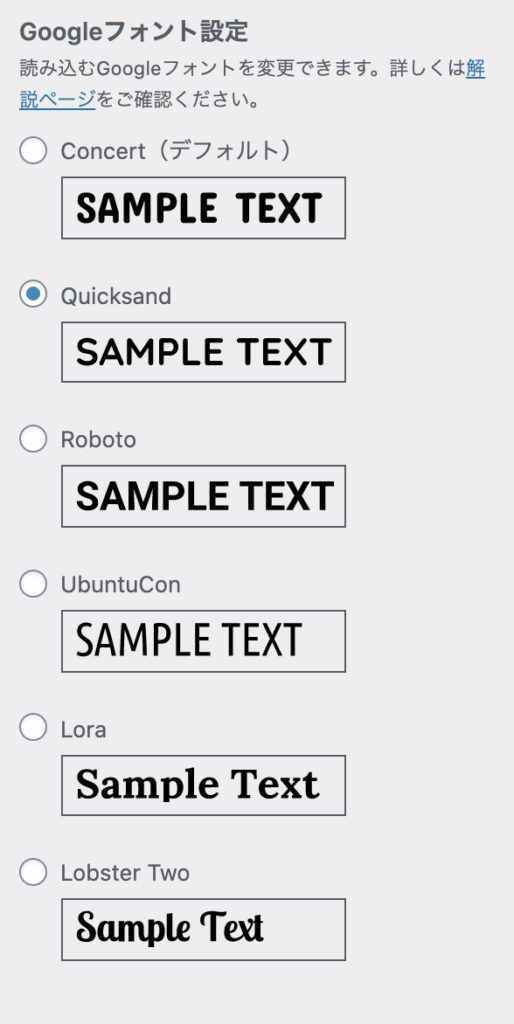Select the Concert (デフォルト) radio button
This screenshot has height=1024, width=514.
click(x=33, y=150)
